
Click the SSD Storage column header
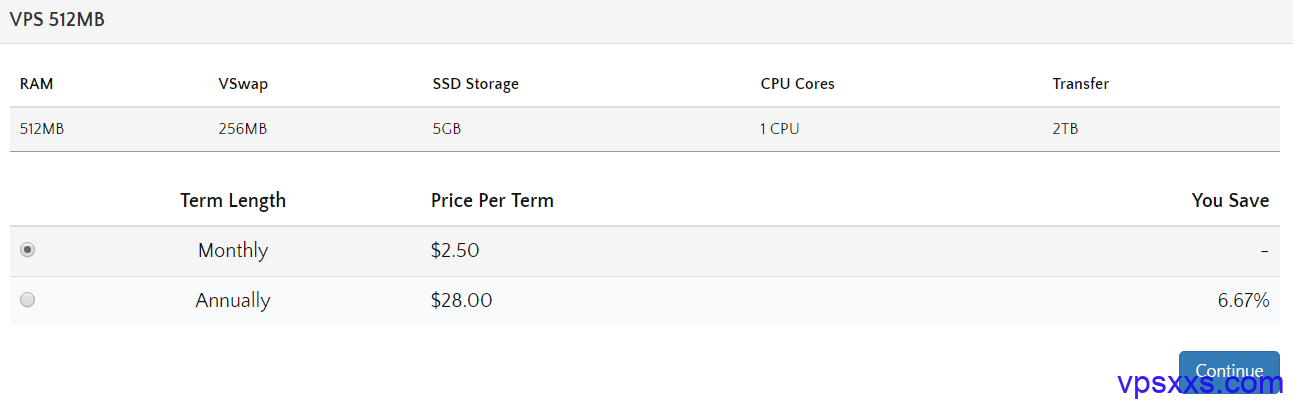475,84
